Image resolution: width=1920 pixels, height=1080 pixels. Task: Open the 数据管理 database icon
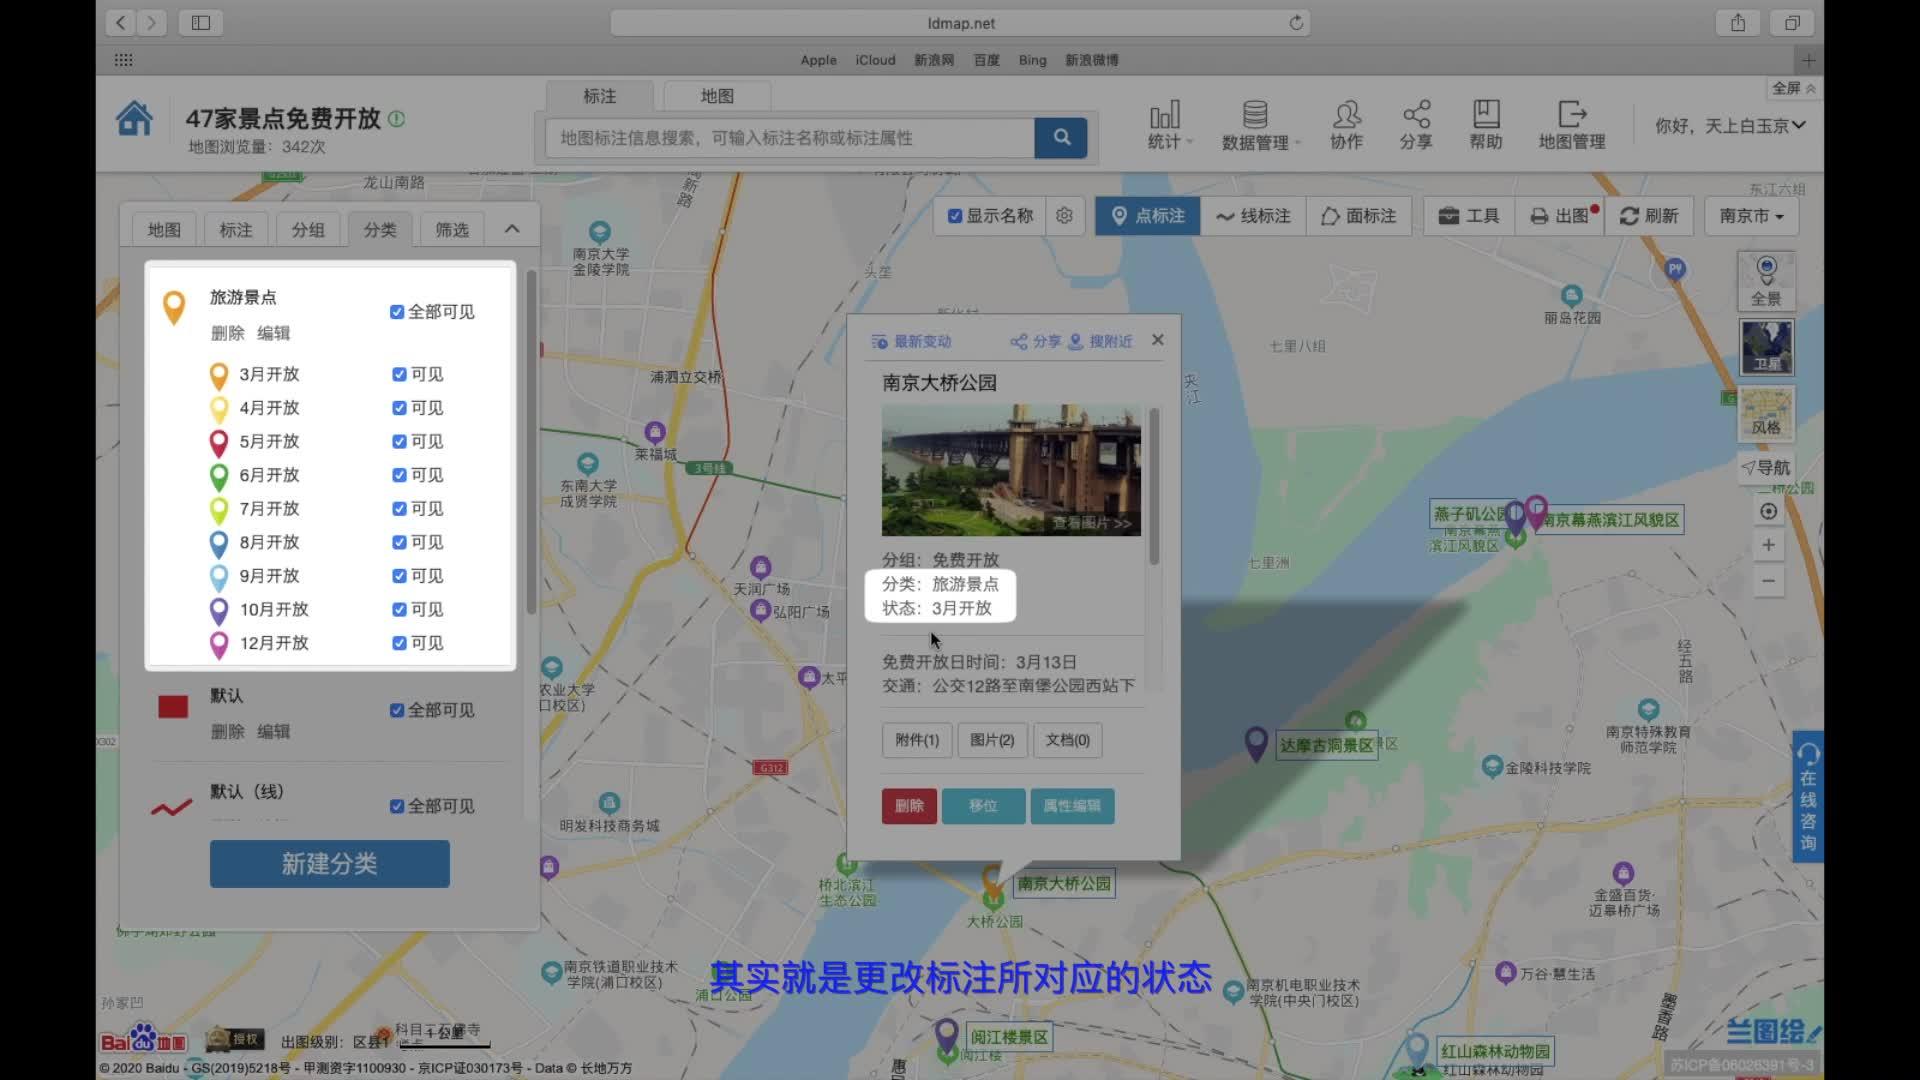click(x=1256, y=126)
